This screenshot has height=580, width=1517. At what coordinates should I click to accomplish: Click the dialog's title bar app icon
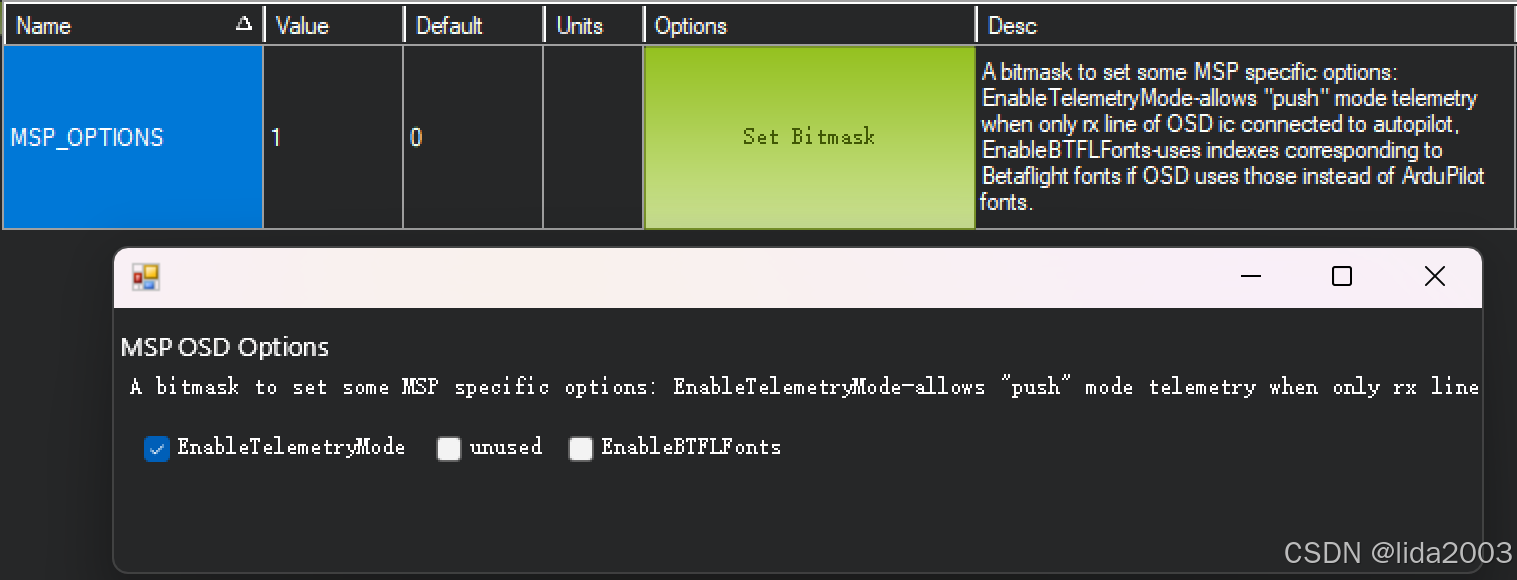(146, 277)
